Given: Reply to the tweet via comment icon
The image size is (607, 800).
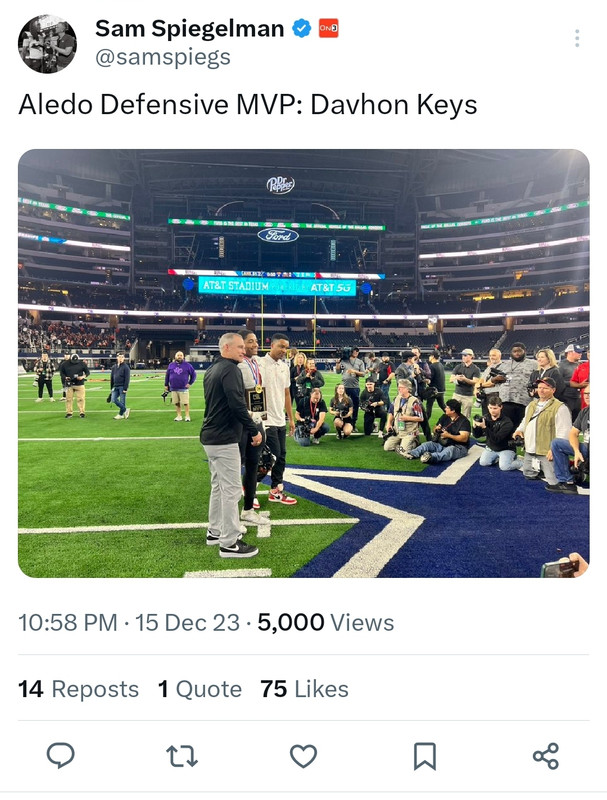Looking at the screenshot, I should [x=61, y=756].
